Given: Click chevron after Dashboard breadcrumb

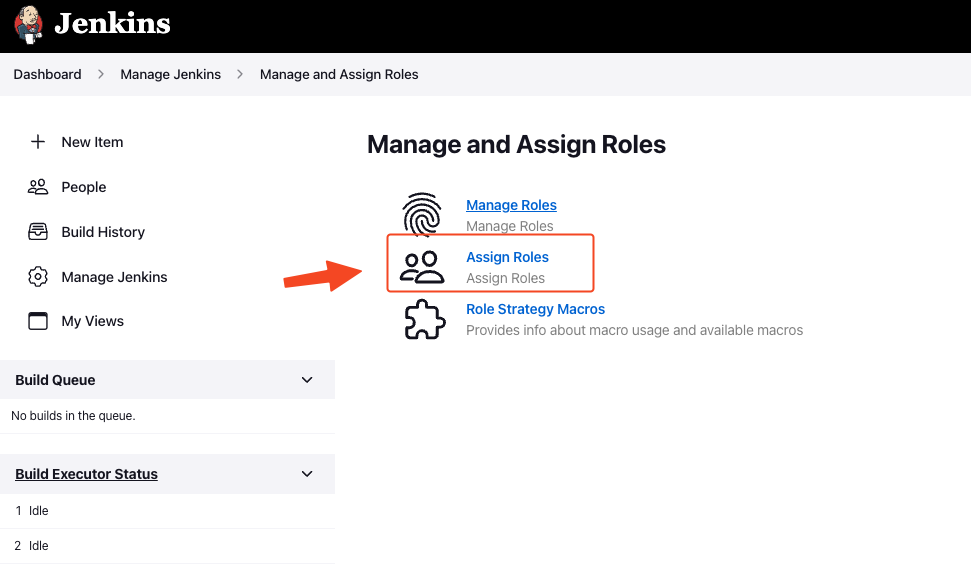Looking at the screenshot, I should point(101,74).
